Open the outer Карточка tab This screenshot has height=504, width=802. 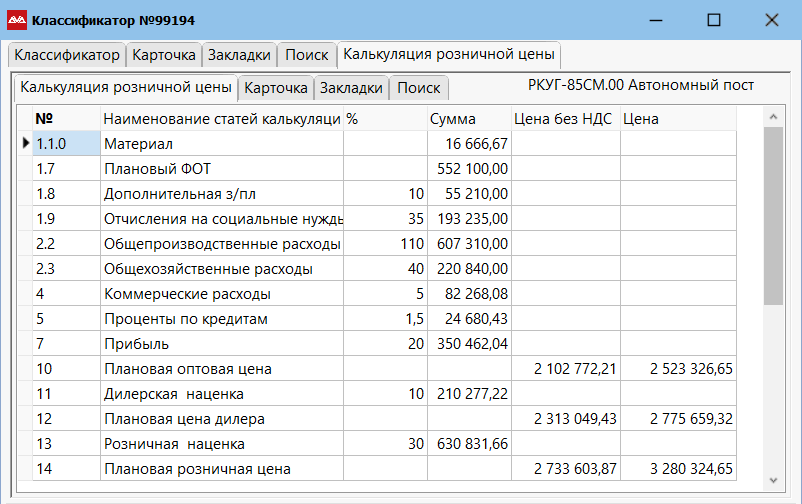click(x=164, y=55)
